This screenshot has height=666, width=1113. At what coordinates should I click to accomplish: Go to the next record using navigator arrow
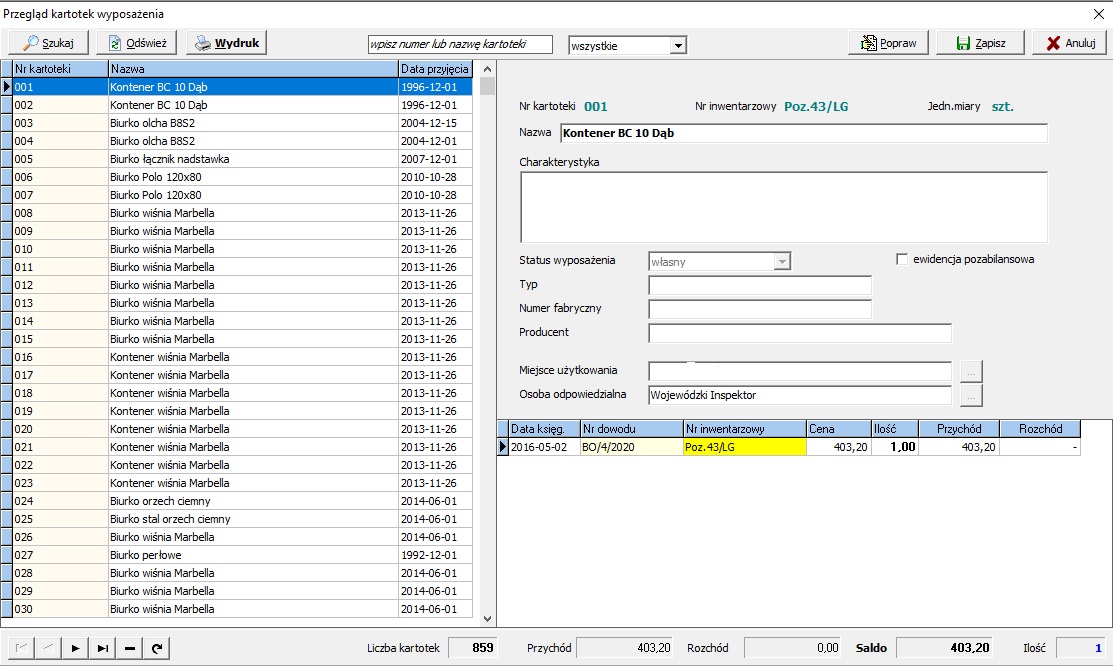(75, 648)
